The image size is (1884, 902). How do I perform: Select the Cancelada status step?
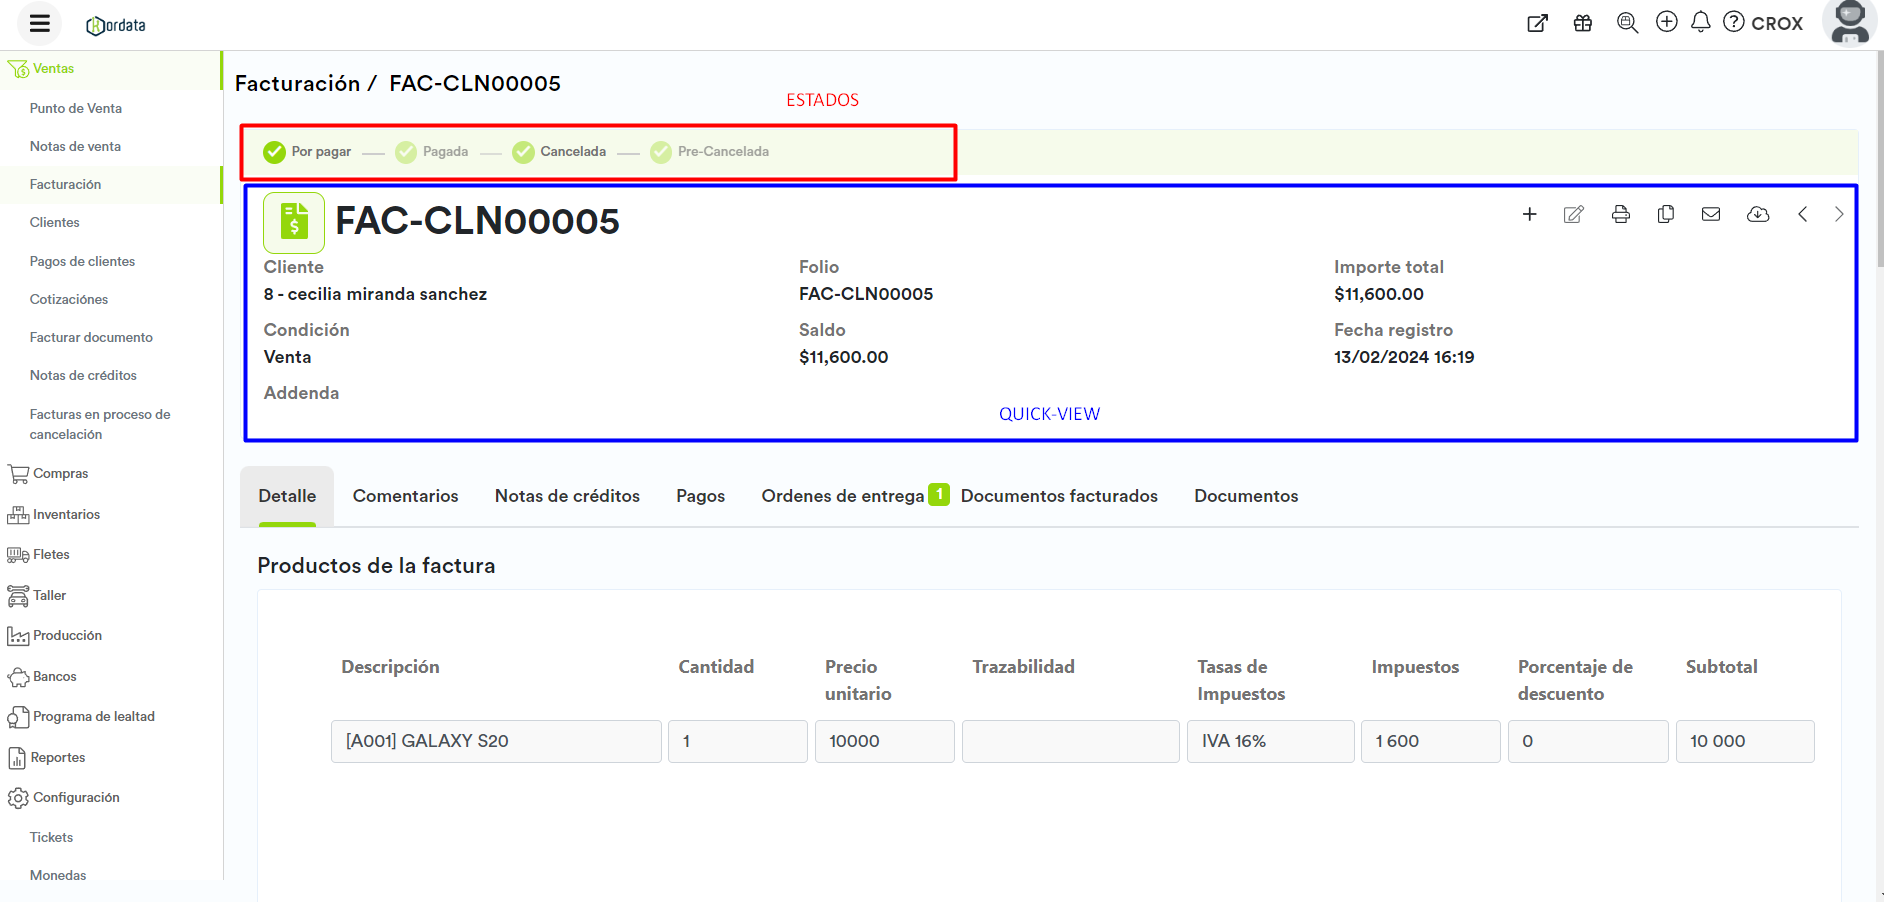[x=559, y=152]
